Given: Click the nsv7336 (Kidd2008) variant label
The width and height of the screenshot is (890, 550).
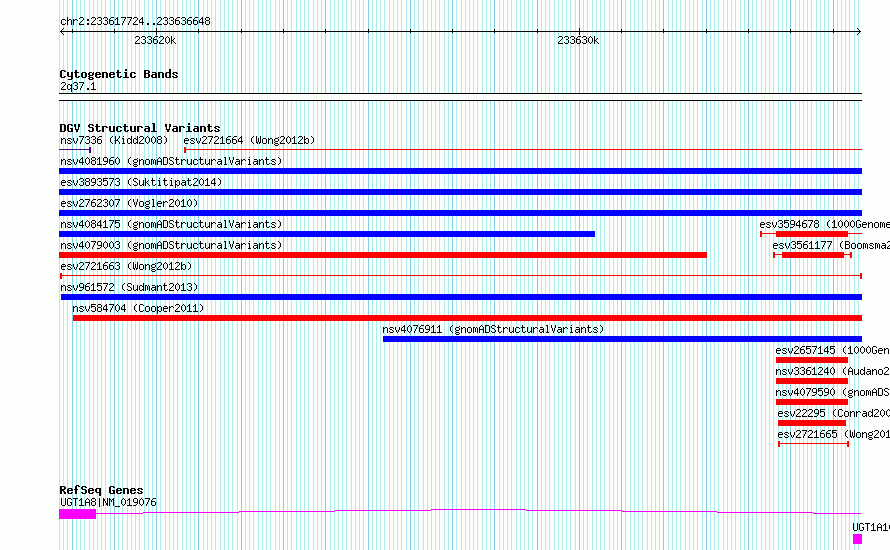Looking at the screenshot, I should point(114,140).
